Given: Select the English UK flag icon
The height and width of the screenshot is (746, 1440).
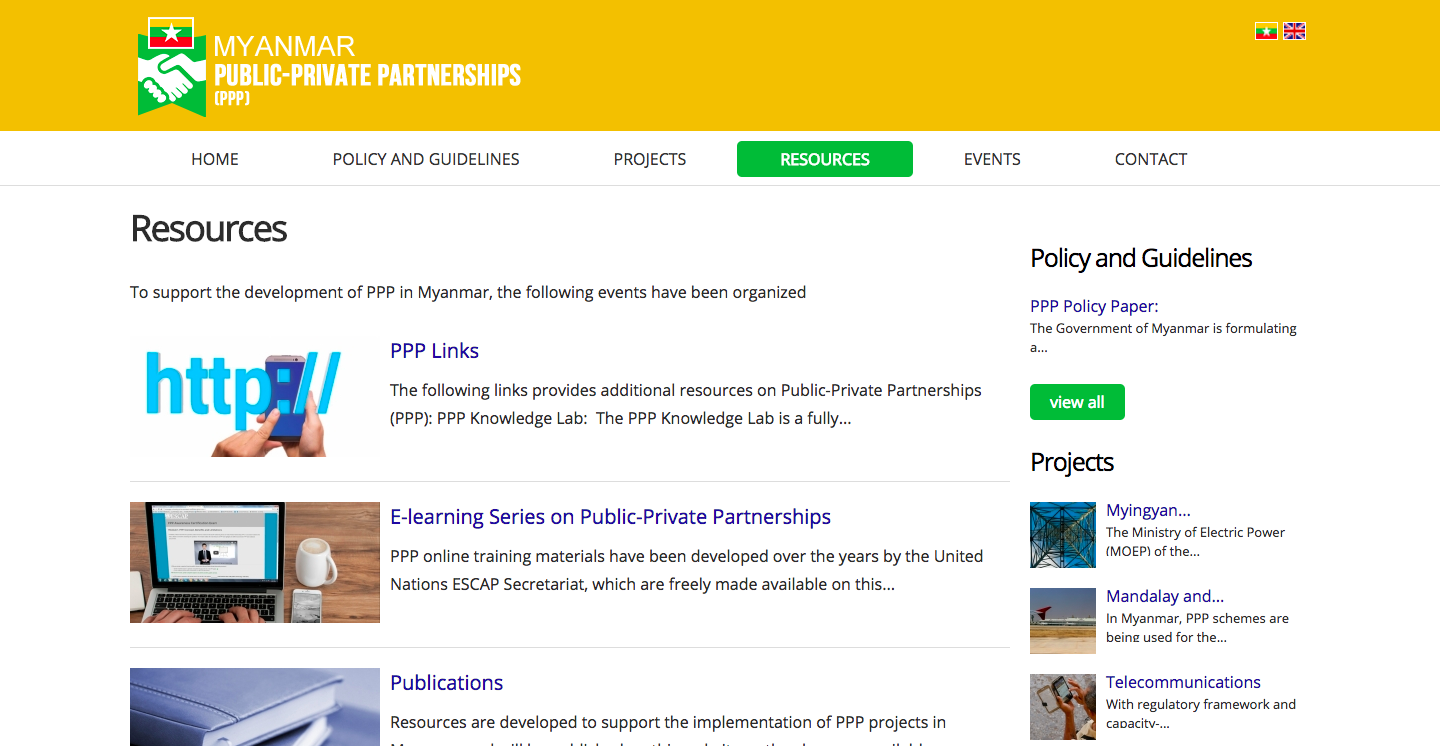Looking at the screenshot, I should click(1294, 31).
